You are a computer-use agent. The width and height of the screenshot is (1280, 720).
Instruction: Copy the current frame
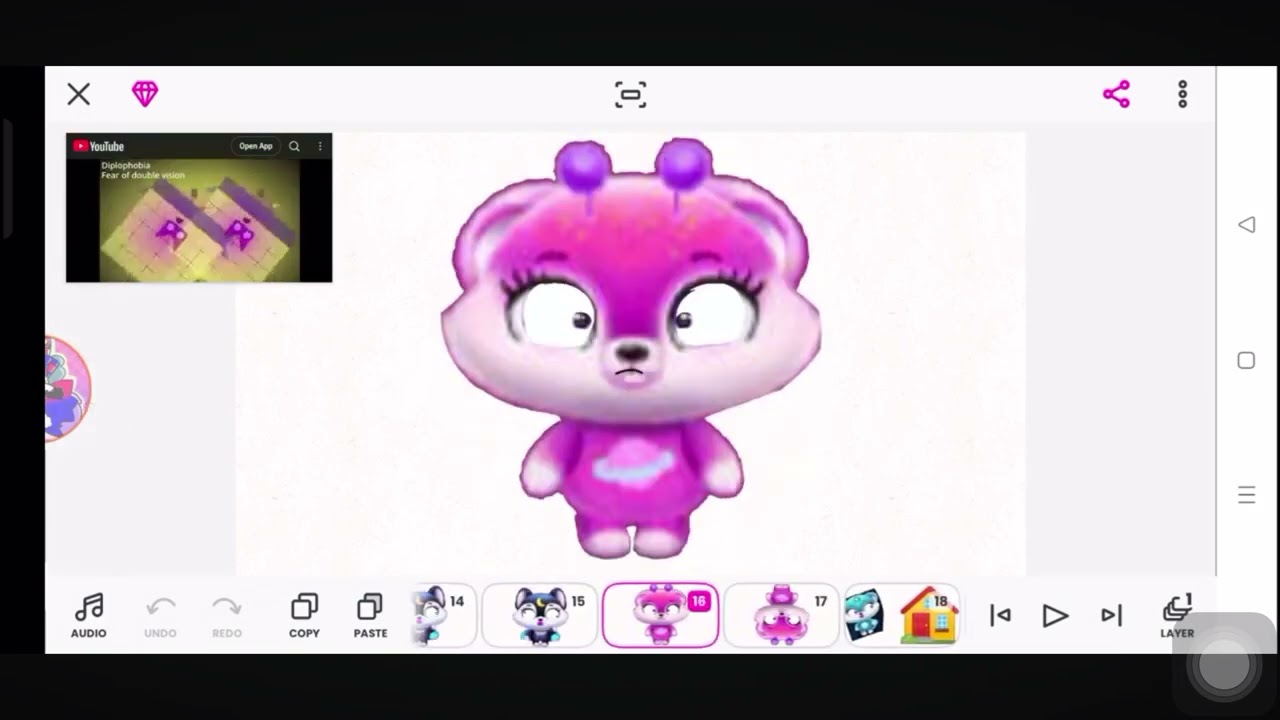304,616
